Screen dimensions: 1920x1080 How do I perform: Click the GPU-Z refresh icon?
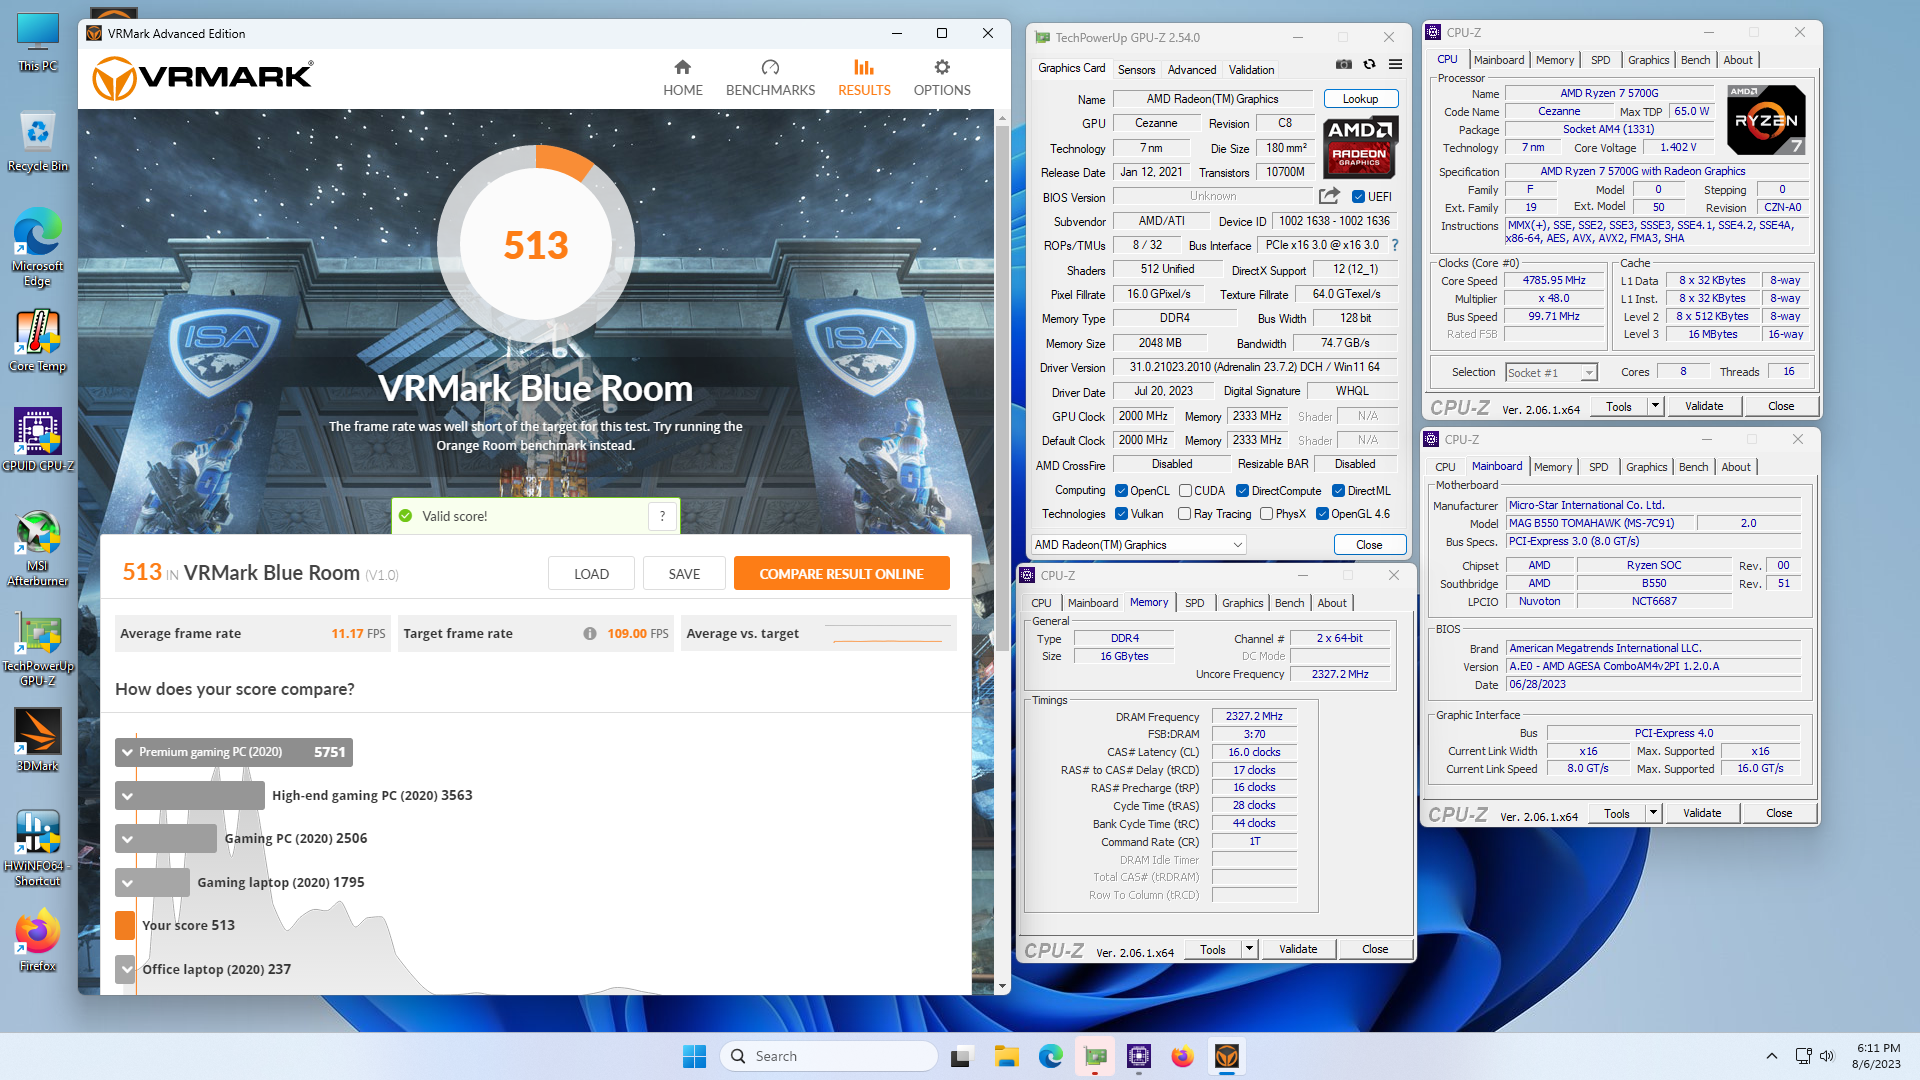point(1369,64)
